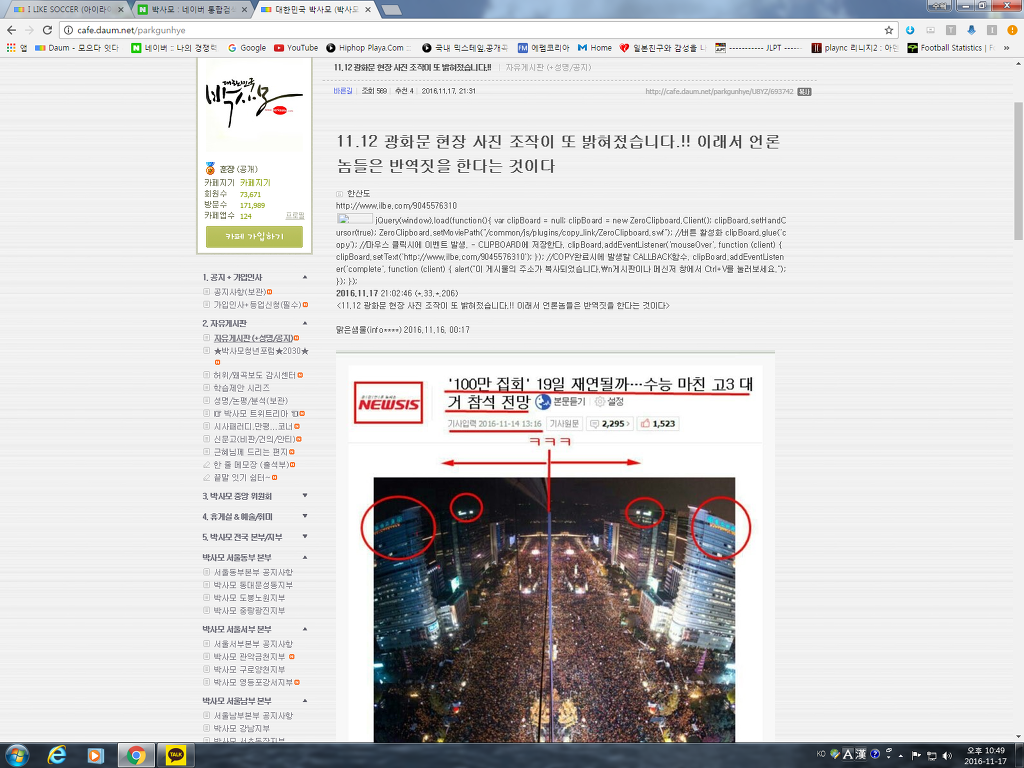
Task: Switch to Chrome in the taskbar
Action: [x=136, y=756]
